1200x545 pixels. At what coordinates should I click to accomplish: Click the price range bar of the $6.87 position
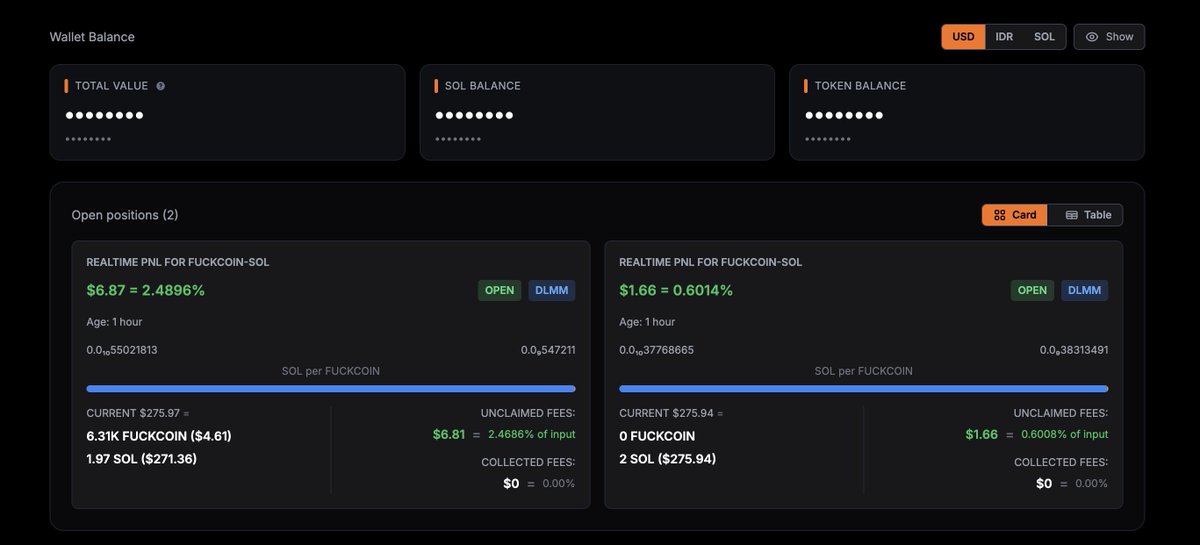(331, 388)
